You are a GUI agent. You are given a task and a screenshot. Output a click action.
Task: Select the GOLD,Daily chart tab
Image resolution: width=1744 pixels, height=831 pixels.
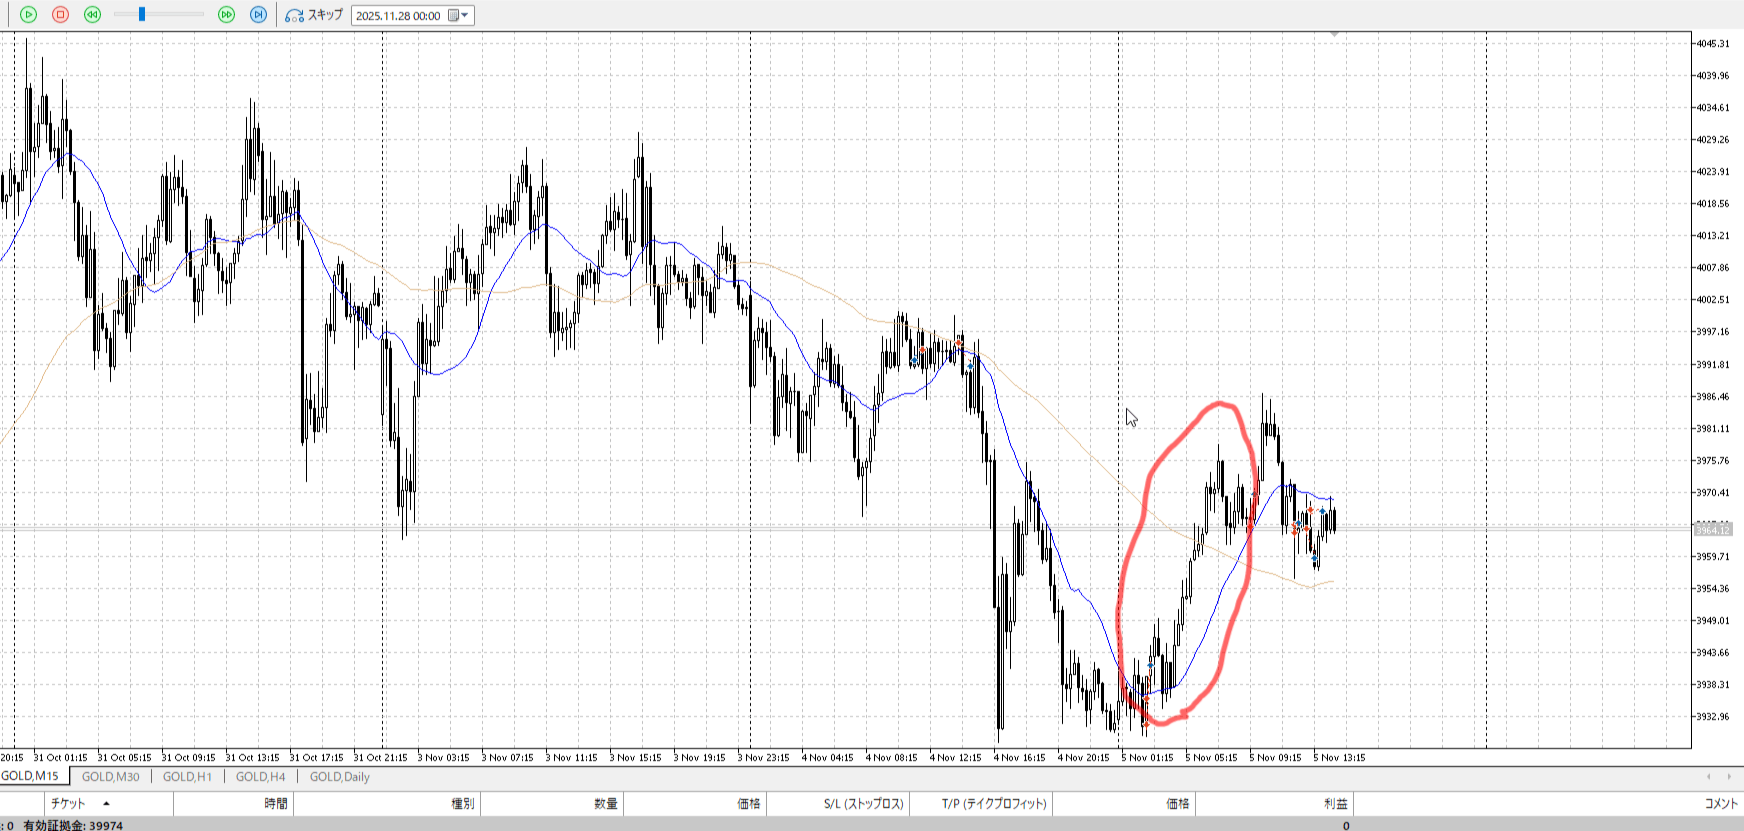339,777
